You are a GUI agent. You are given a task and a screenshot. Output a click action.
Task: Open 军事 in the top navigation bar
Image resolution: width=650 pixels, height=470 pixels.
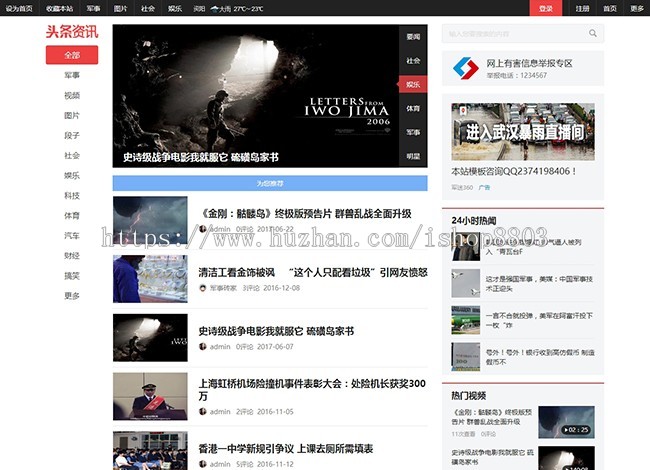click(93, 8)
